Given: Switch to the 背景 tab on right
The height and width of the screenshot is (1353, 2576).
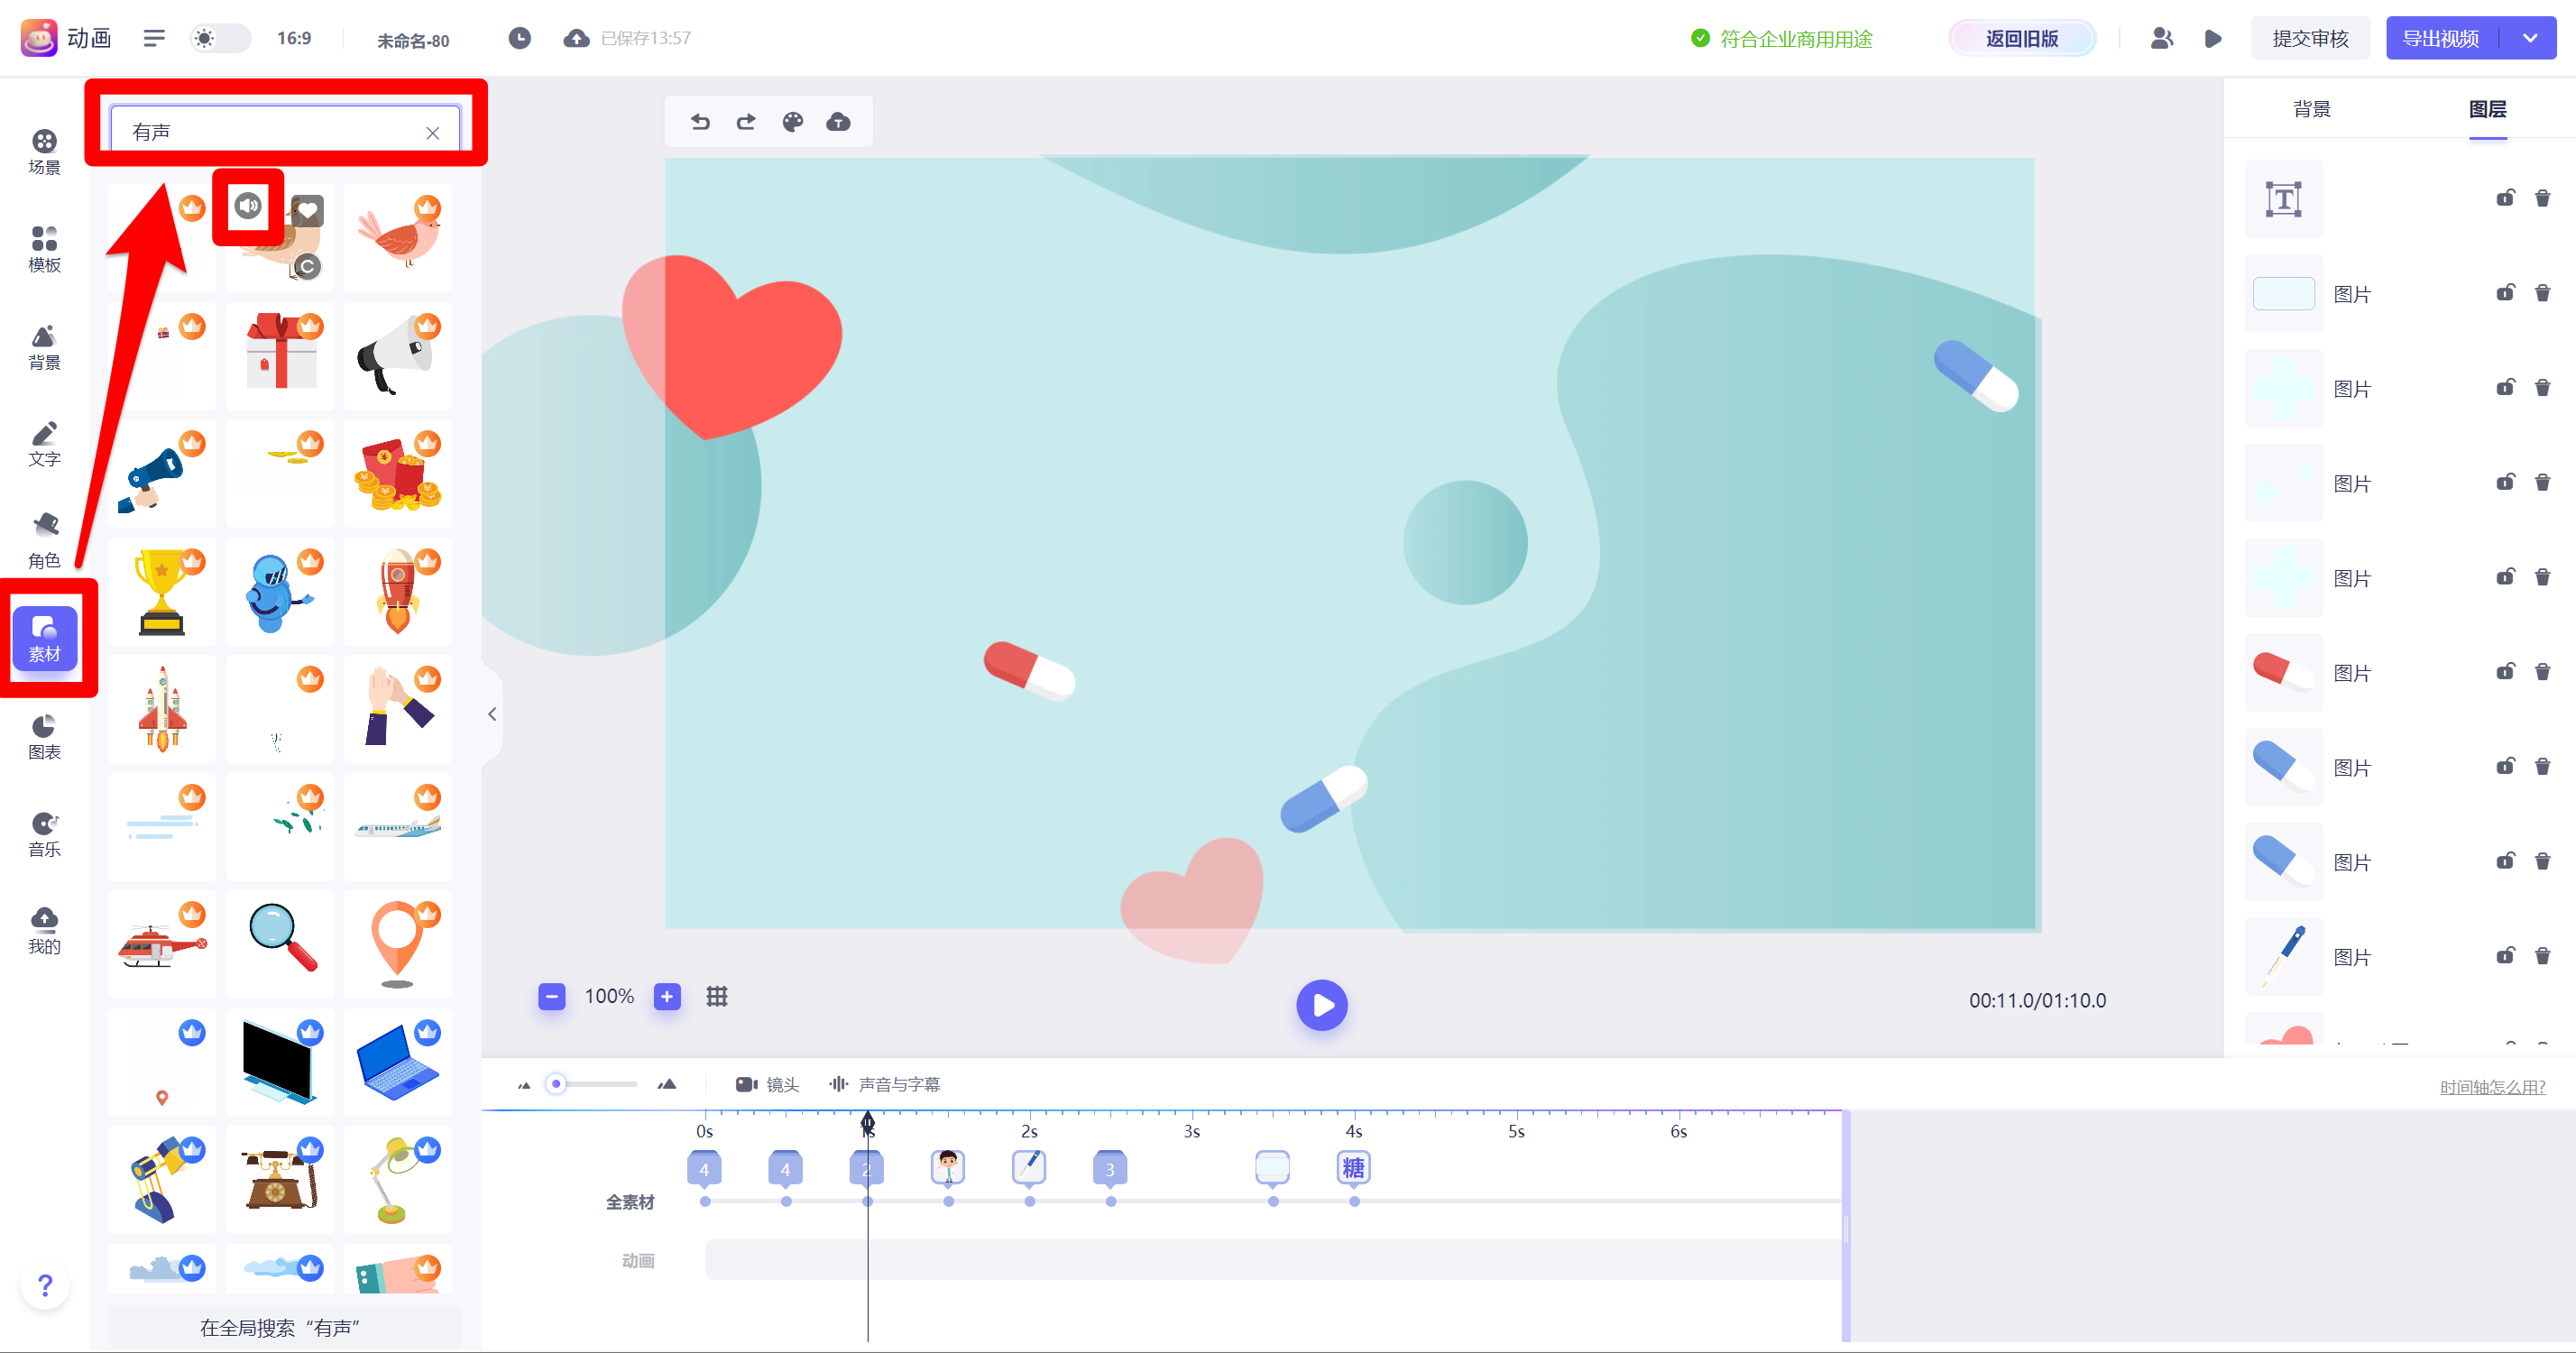Looking at the screenshot, I should (x=2312, y=109).
